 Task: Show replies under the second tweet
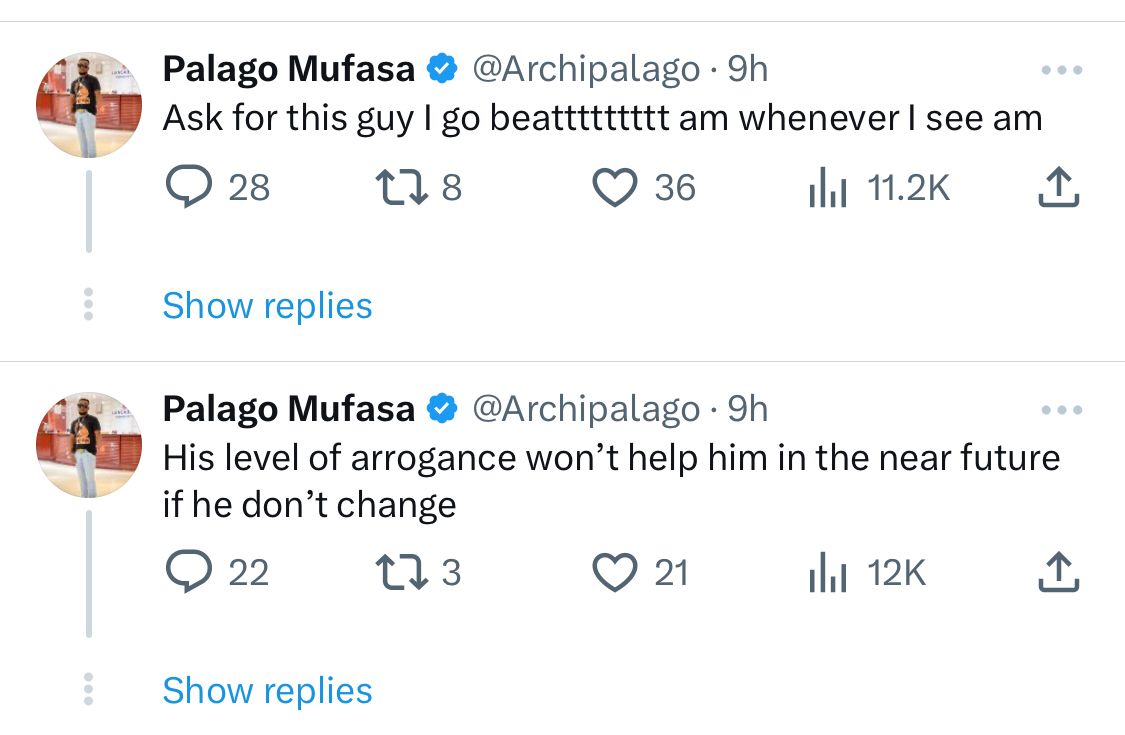268,691
